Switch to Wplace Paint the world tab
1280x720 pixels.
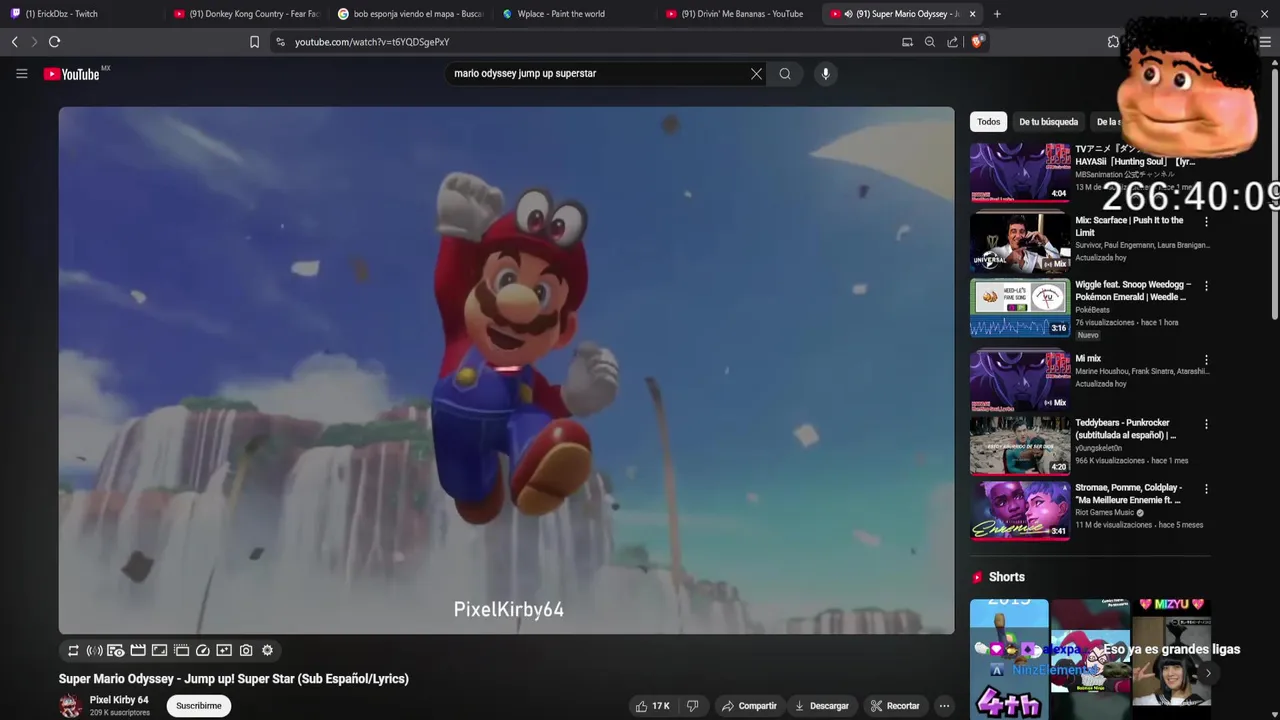click(x=575, y=14)
